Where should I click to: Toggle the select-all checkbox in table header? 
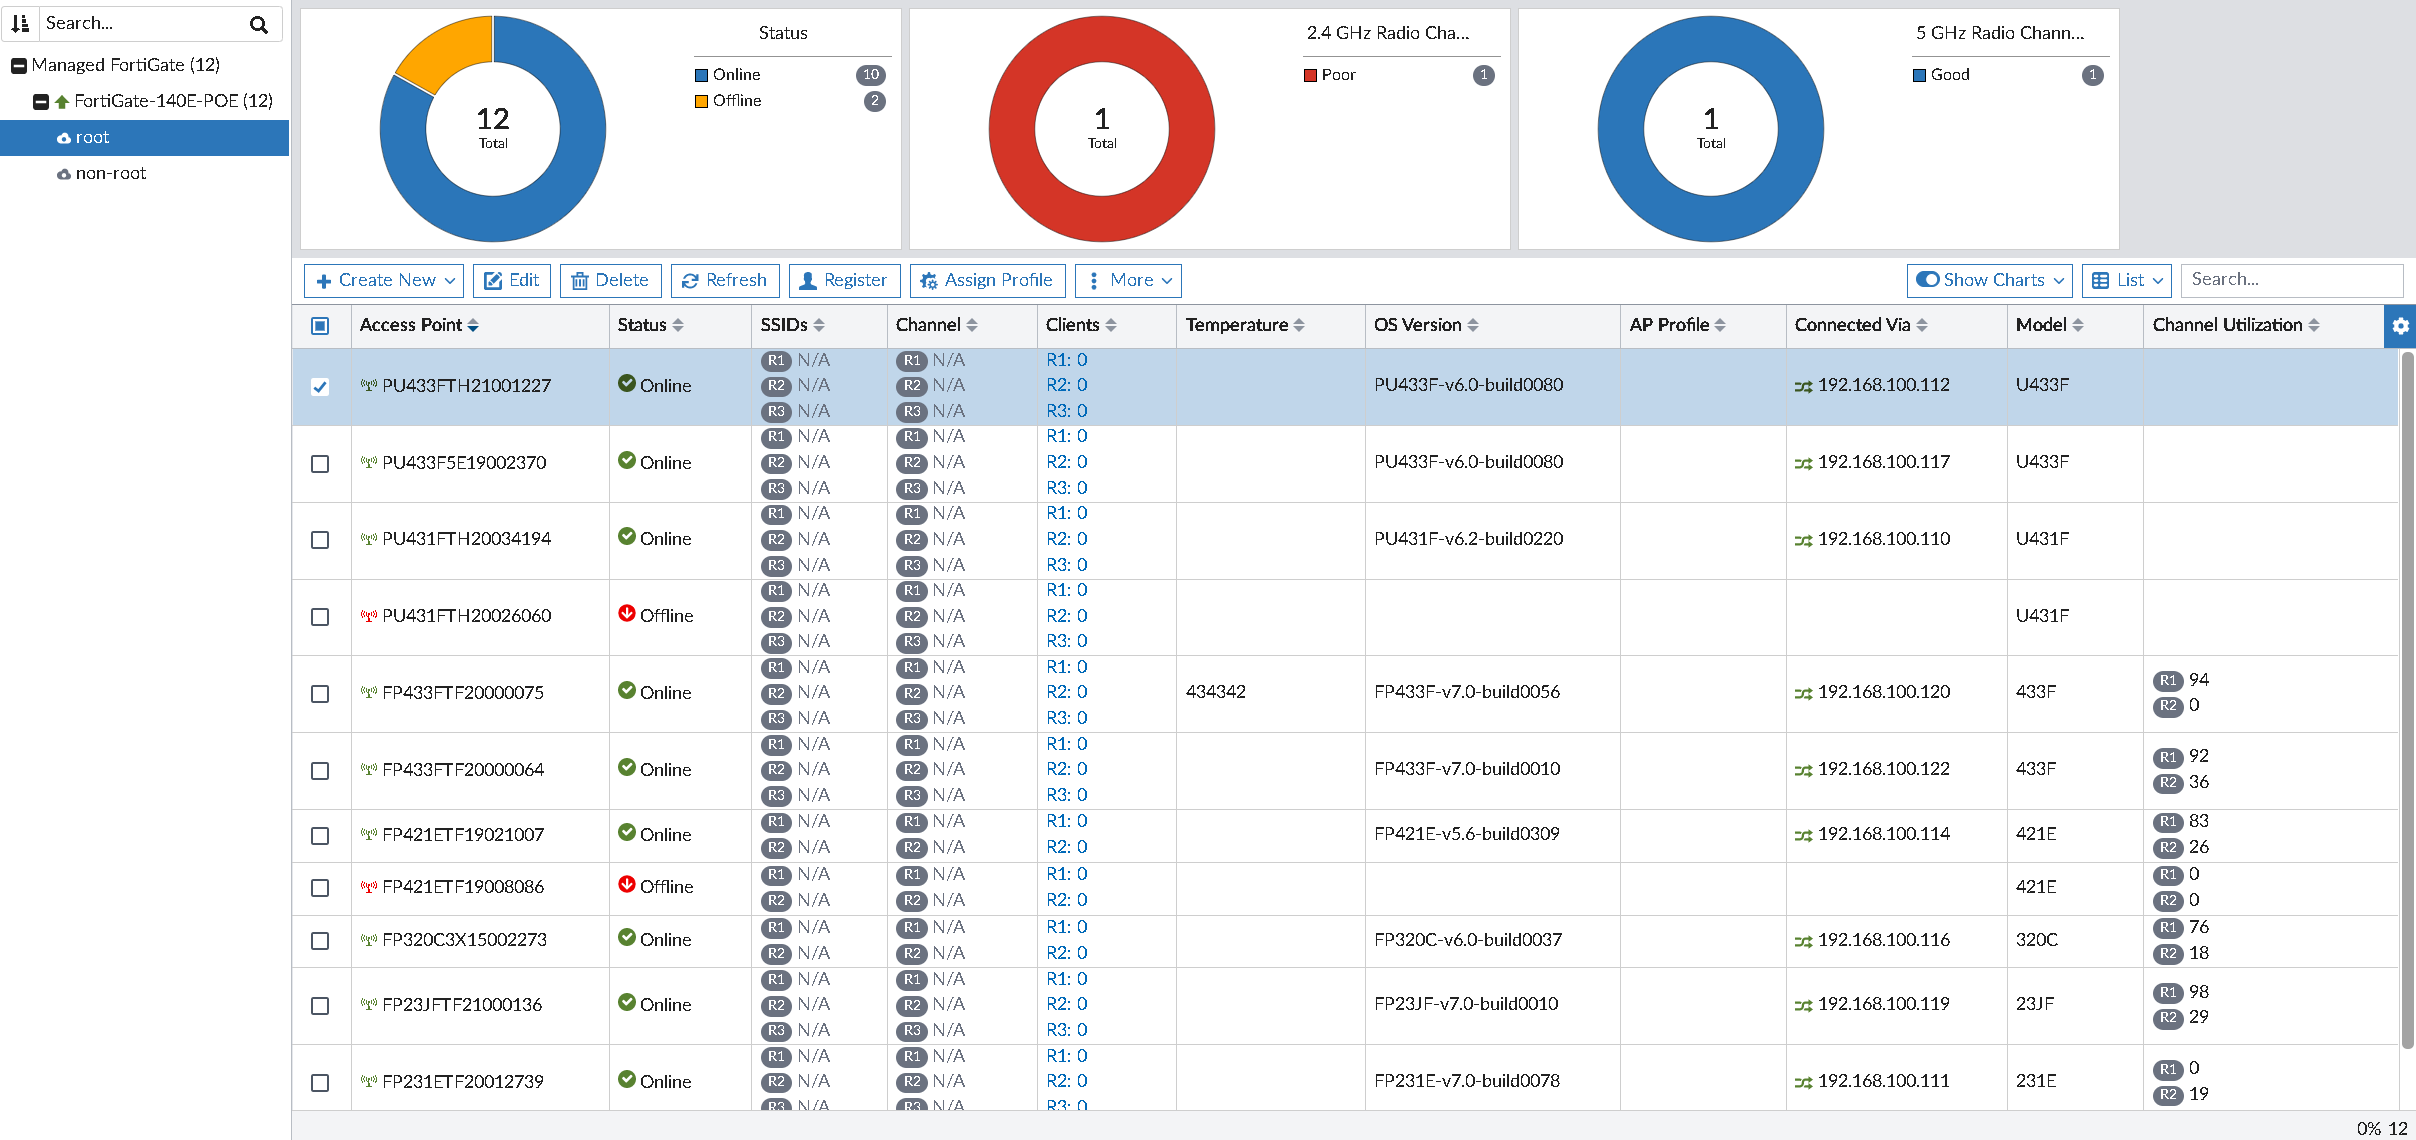point(320,326)
